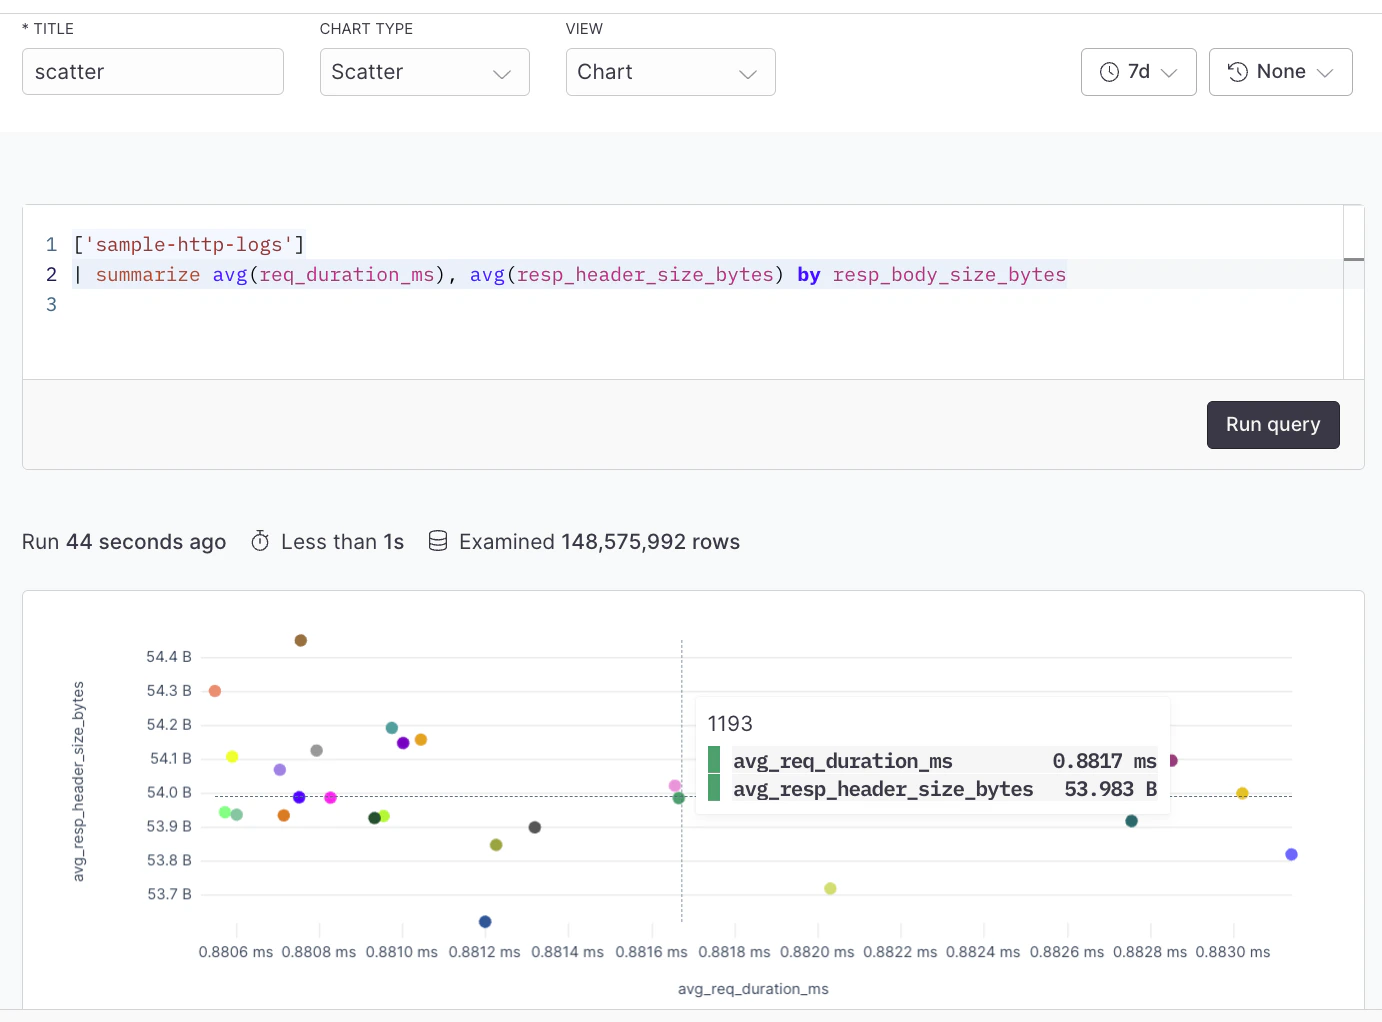The height and width of the screenshot is (1022, 1382).
Task: Click the history icon beside the None selector
Action: click(x=1237, y=71)
